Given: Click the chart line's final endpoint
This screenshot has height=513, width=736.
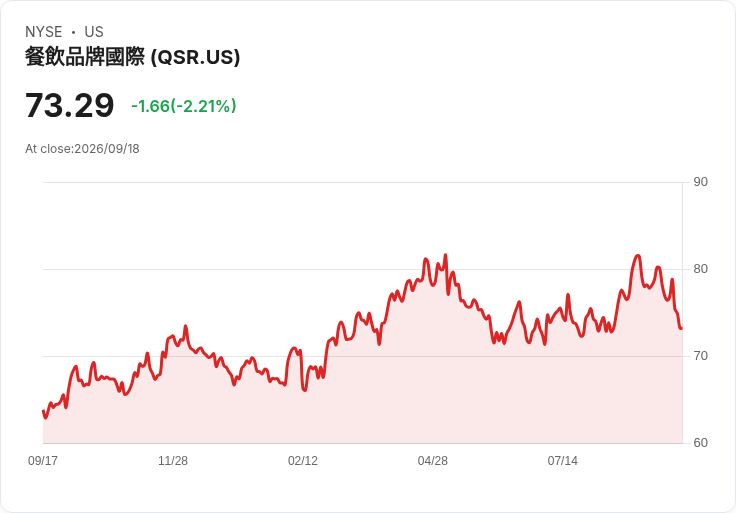Looking at the screenshot, I should pos(682,328).
